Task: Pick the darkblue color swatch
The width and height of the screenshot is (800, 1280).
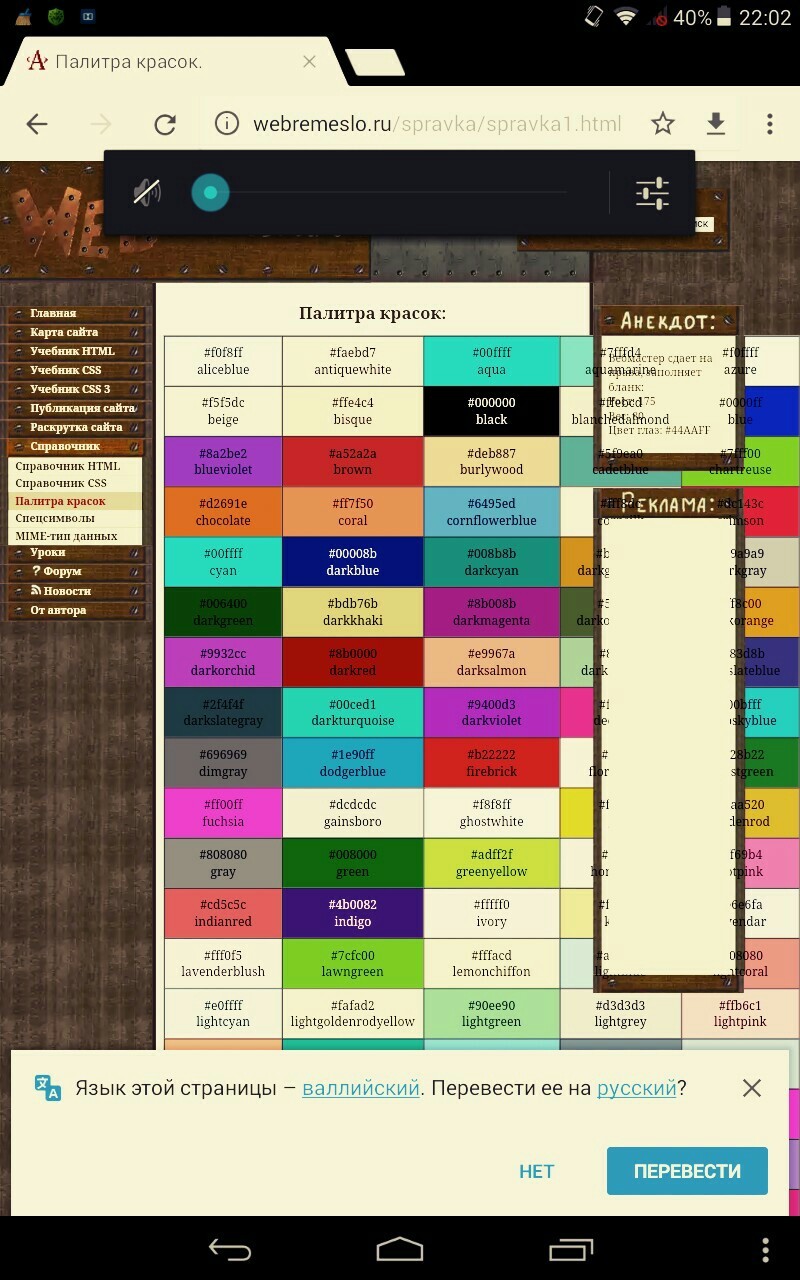Action: tap(353, 562)
